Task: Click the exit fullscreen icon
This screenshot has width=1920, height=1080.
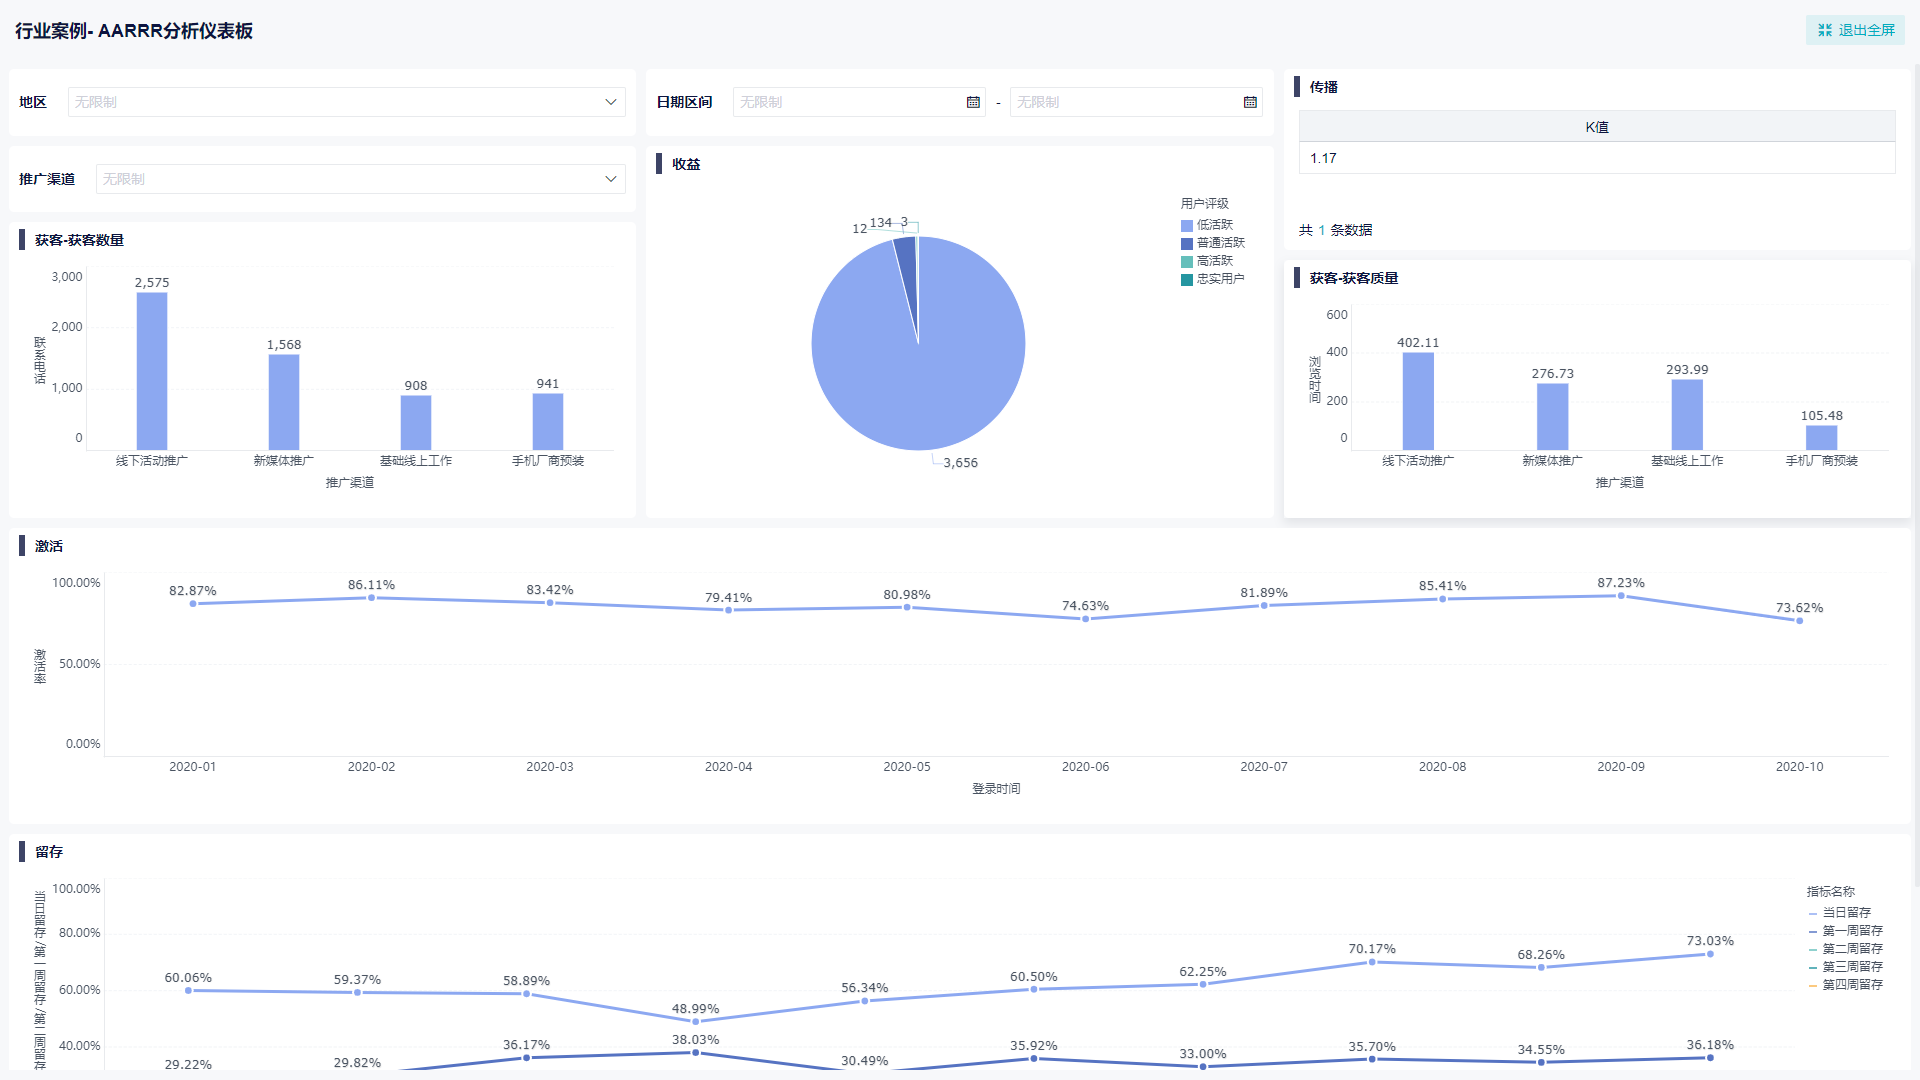Action: pyautogui.click(x=1825, y=31)
